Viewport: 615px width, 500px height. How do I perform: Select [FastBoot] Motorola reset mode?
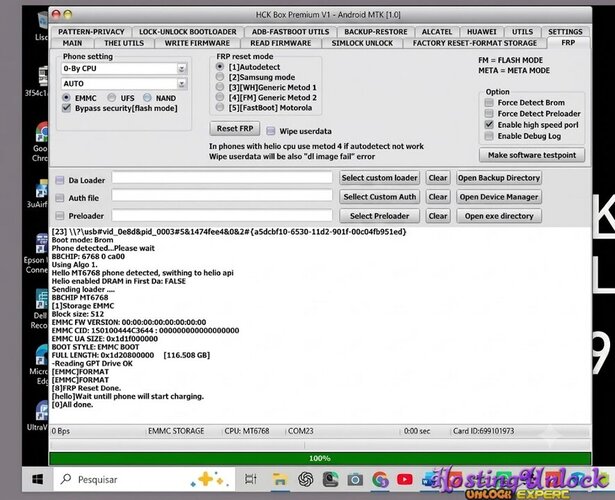(220, 107)
